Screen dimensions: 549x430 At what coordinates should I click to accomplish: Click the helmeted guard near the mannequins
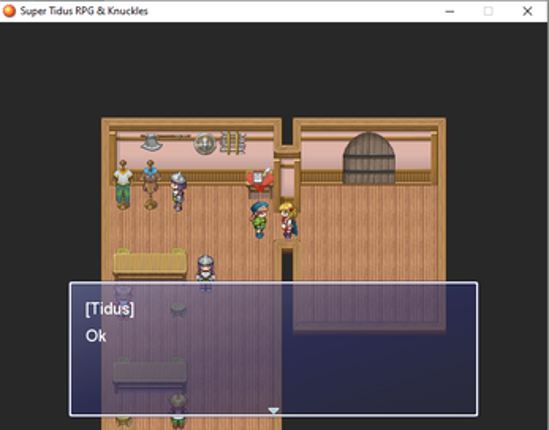178,192
